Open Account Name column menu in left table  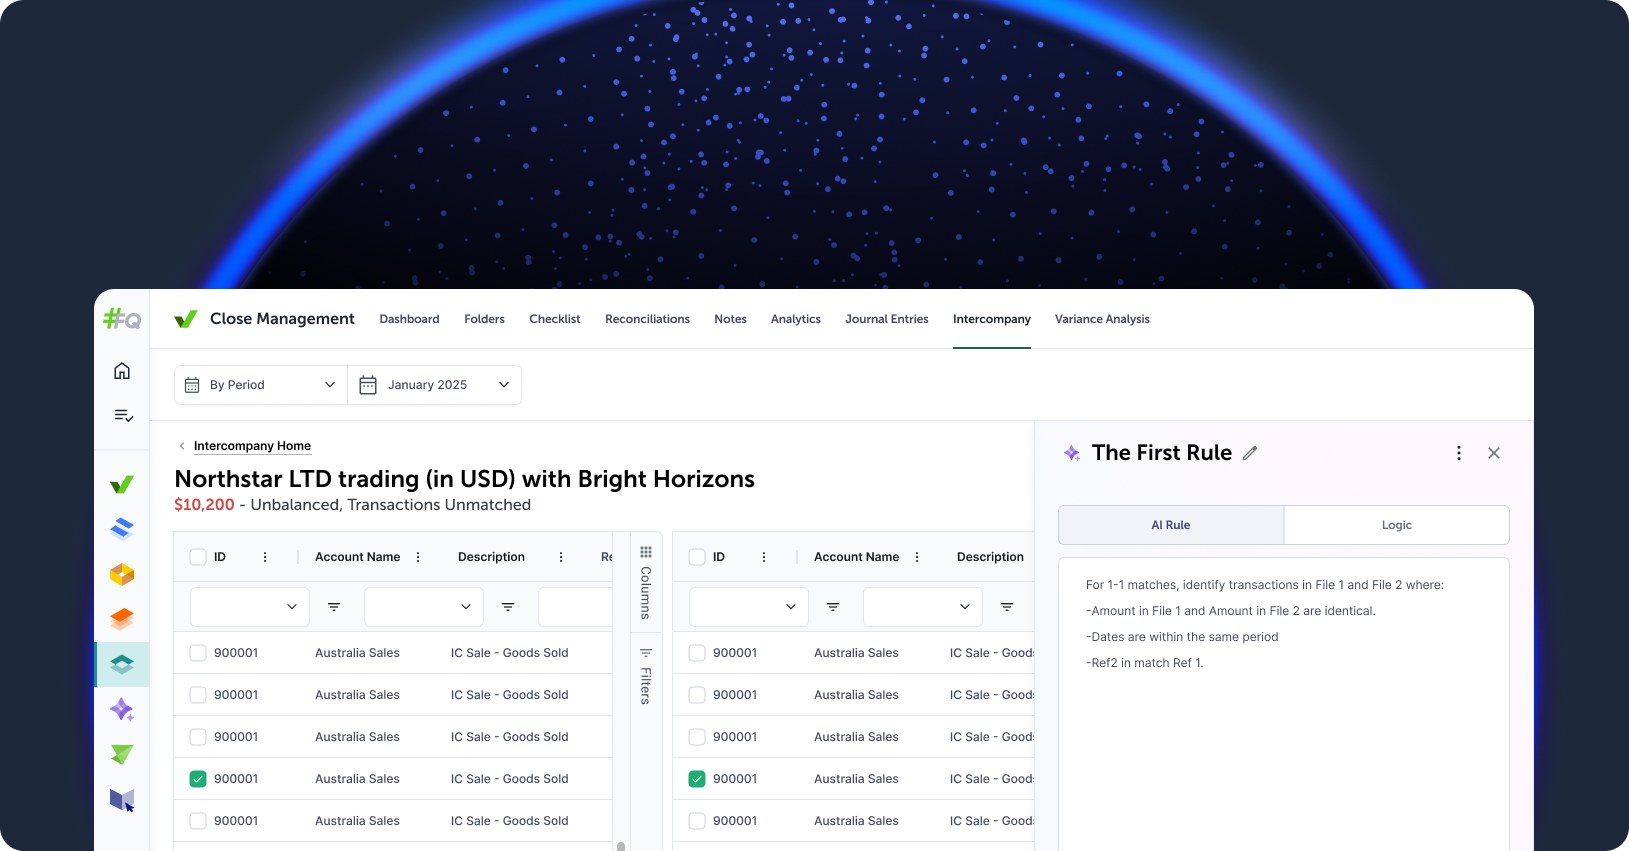point(418,557)
